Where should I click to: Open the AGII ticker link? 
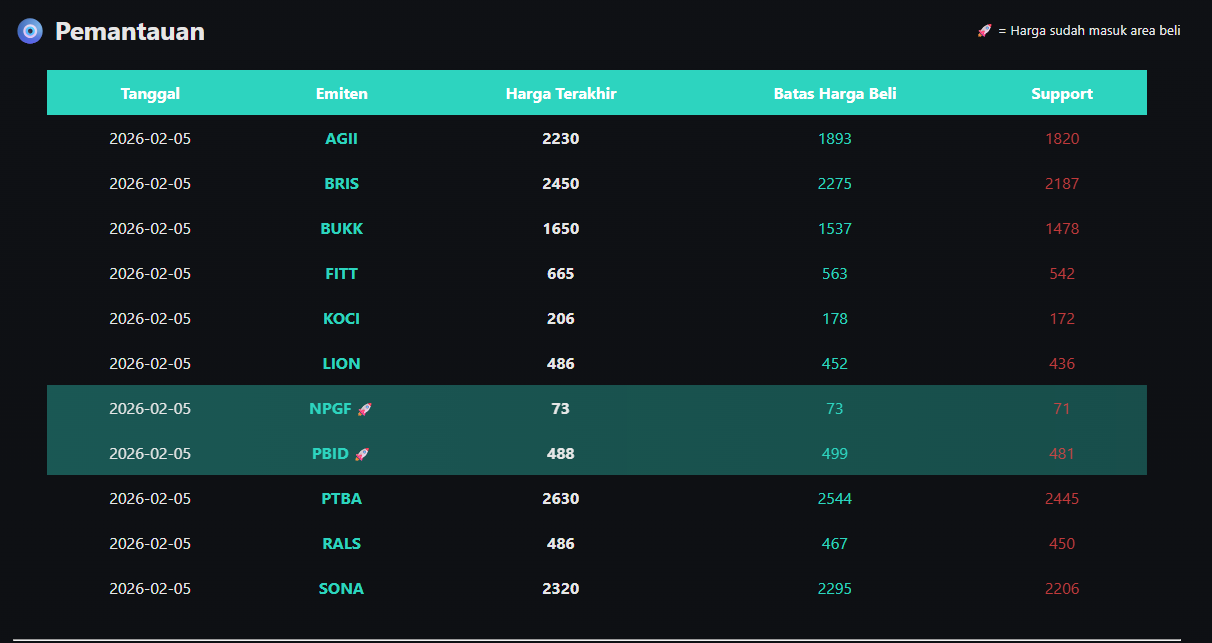tap(341, 139)
